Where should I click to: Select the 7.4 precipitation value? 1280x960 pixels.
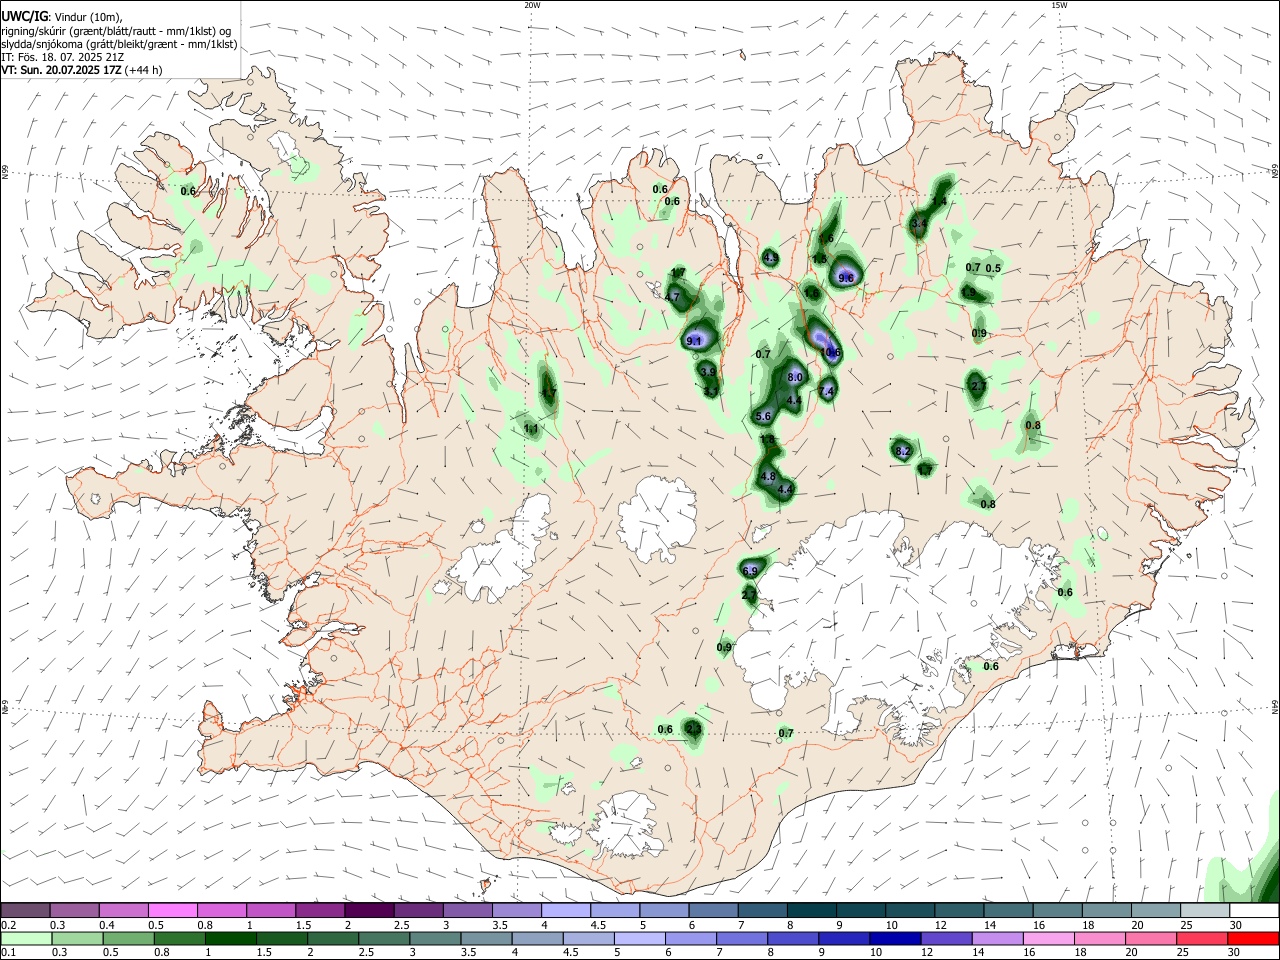click(826, 391)
